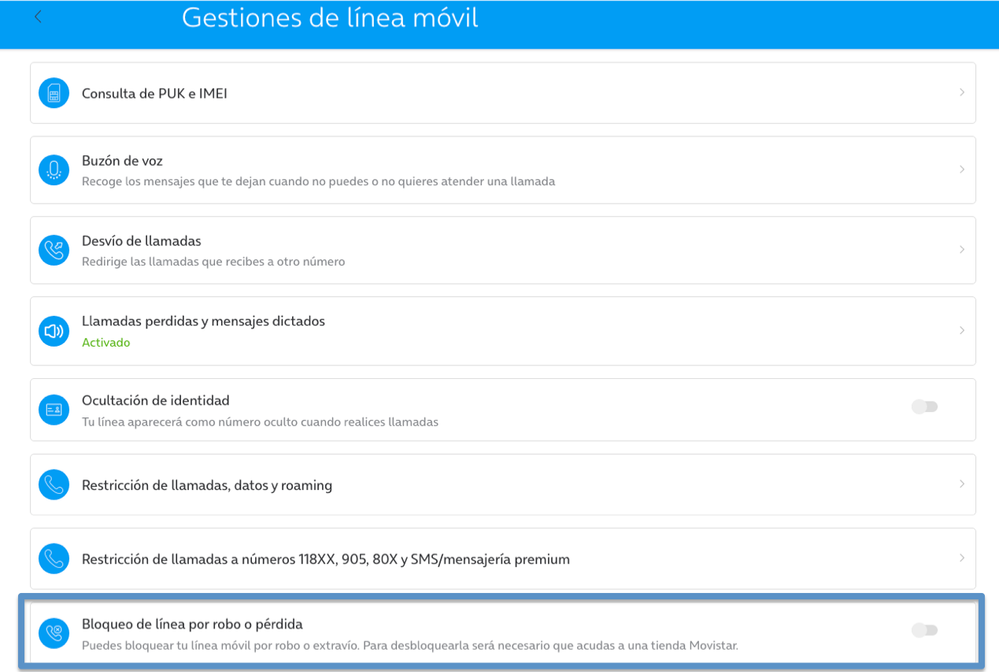Click the Bloqueo de línea phone icon
The width and height of the screenshot is (999, 672).
[53, 632]
